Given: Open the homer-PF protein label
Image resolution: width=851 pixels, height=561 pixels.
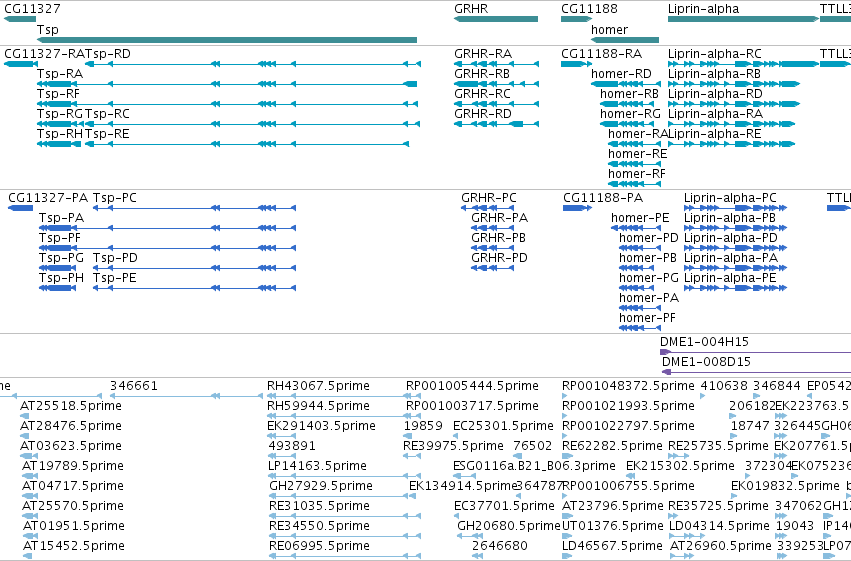Looking at the screenshot, I should pos(647,318).
